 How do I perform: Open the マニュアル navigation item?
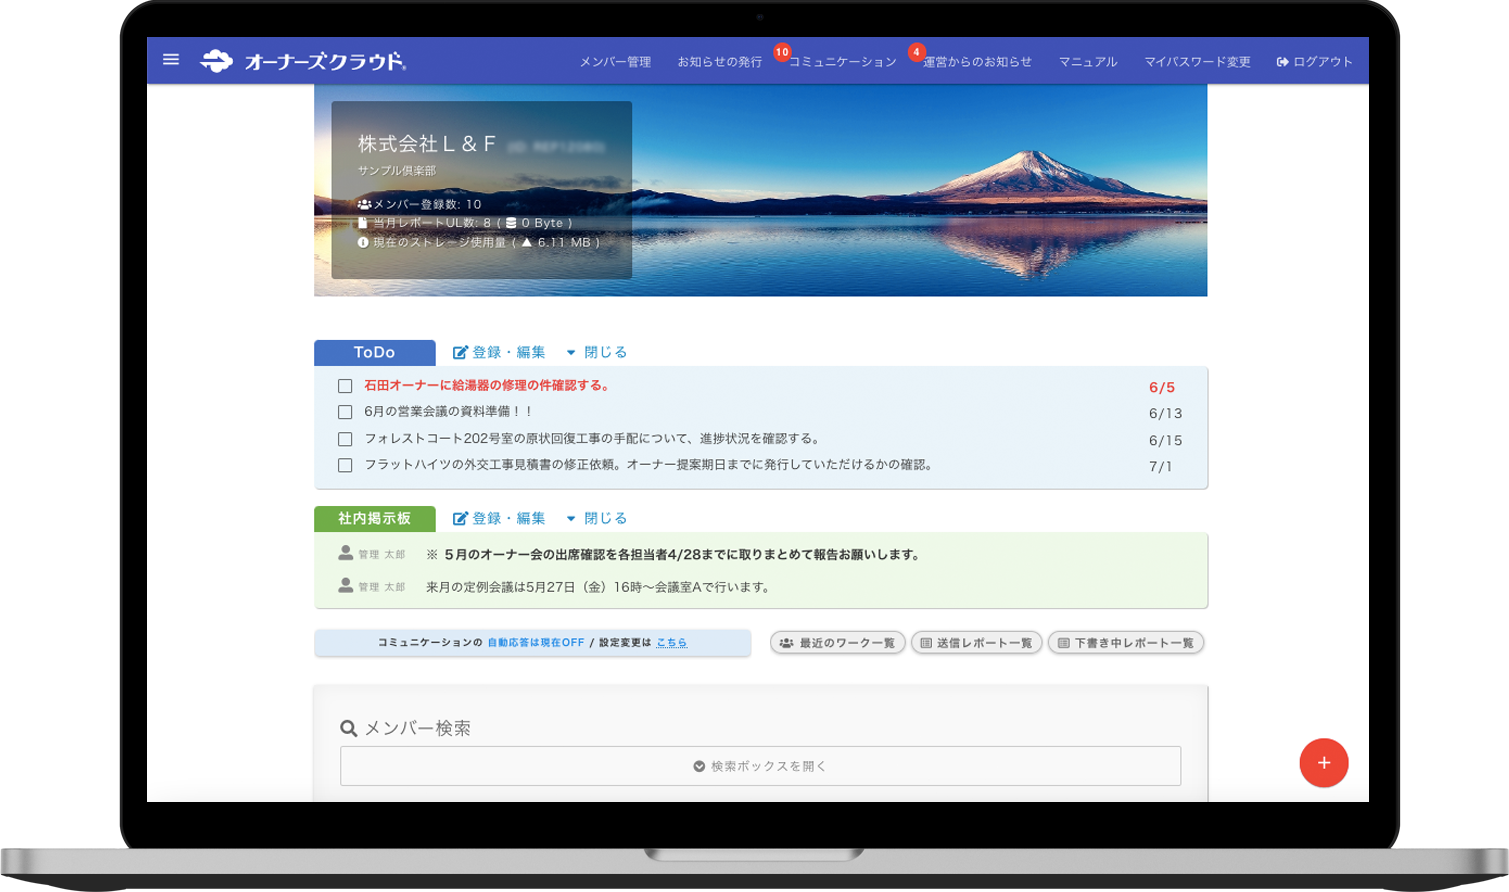coord(1088,60)
